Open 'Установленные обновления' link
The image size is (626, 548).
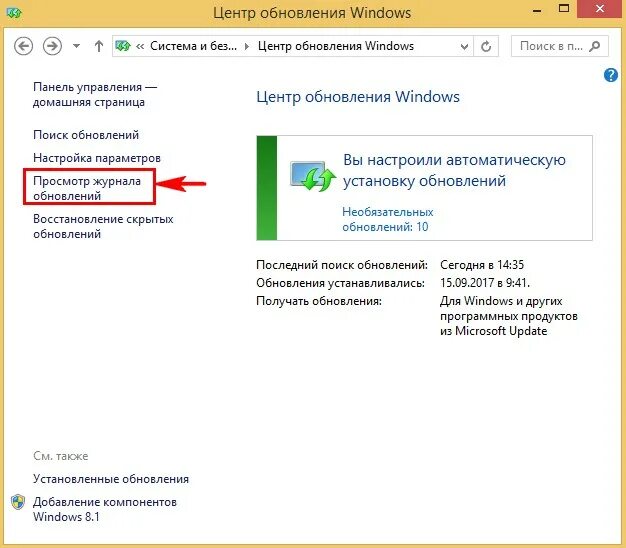[x=111, y=479]
